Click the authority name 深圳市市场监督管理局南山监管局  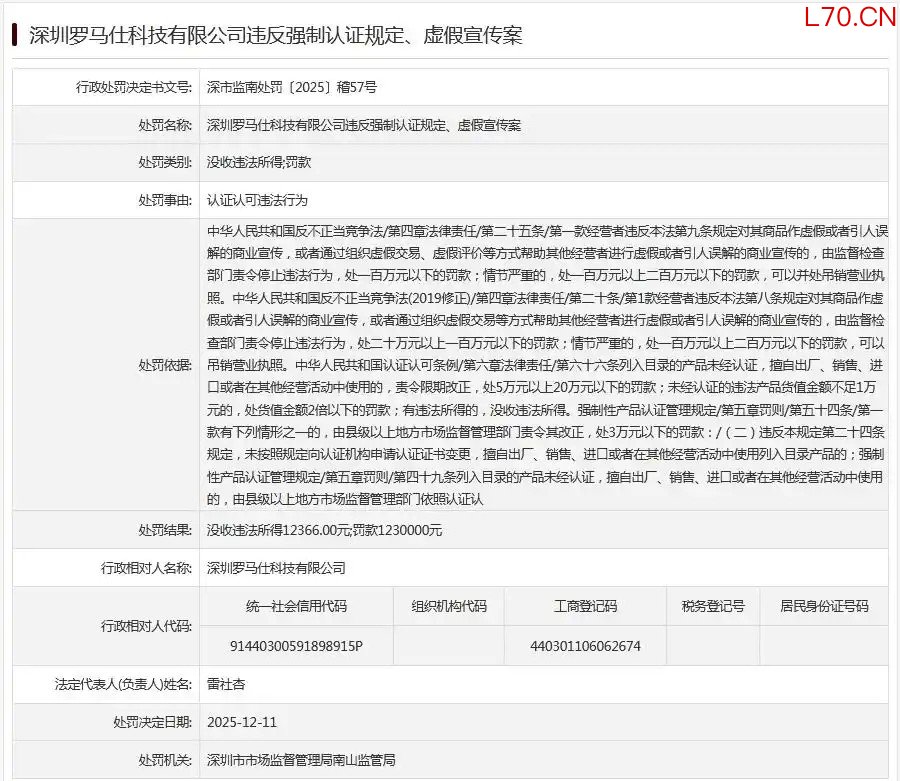click(x=300, y=760)
